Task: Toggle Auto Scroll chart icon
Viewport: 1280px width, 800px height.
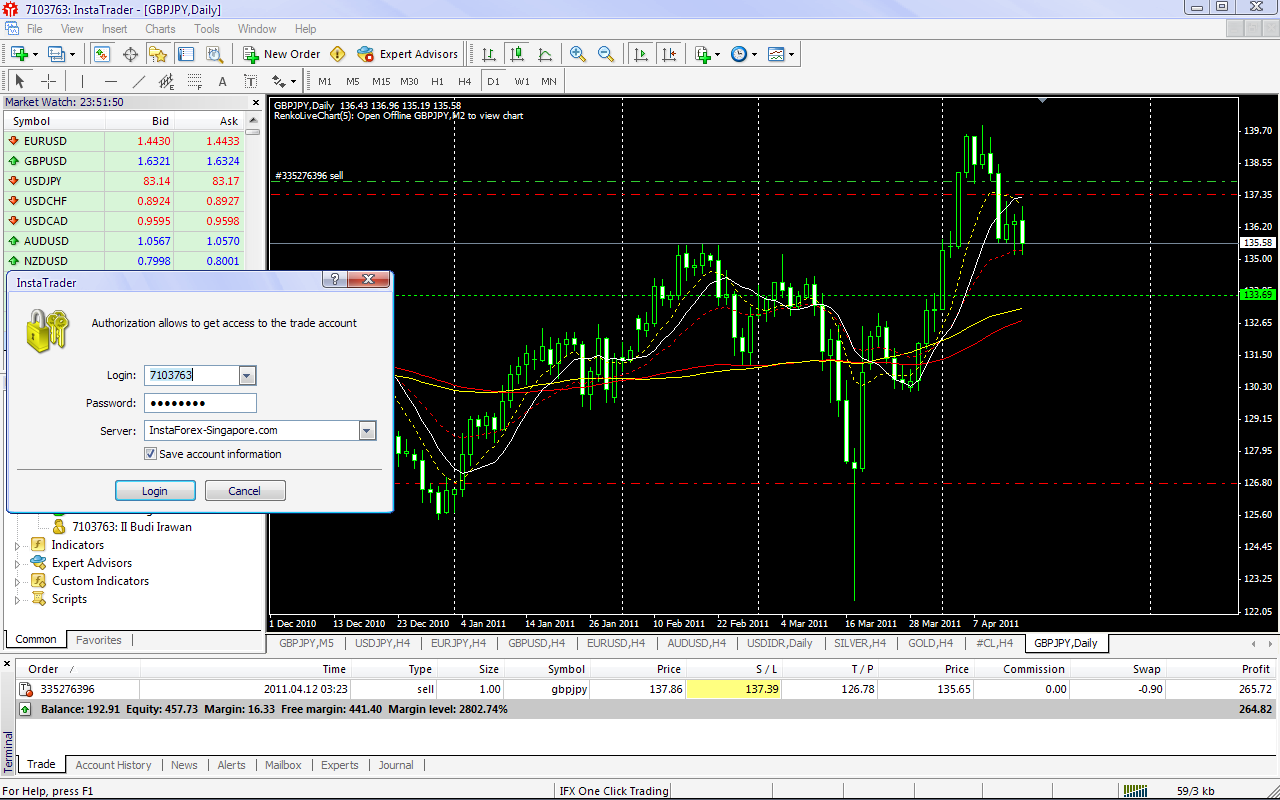Action: coord(640,54)
